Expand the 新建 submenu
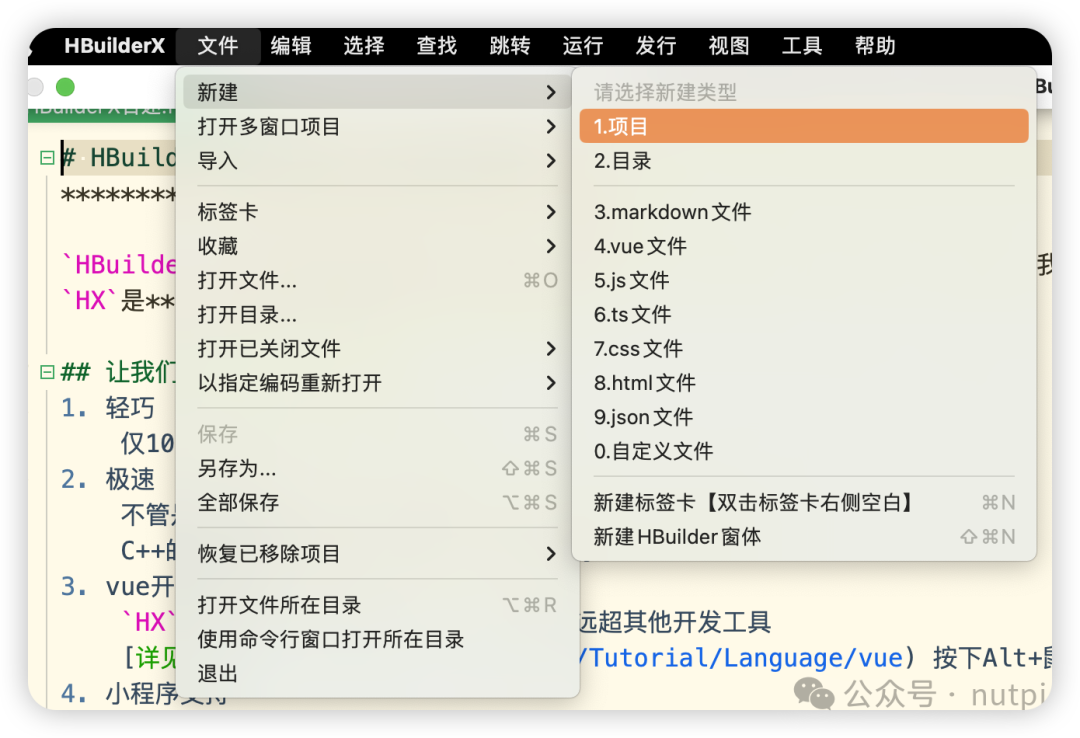 click(x=377, y=92)
